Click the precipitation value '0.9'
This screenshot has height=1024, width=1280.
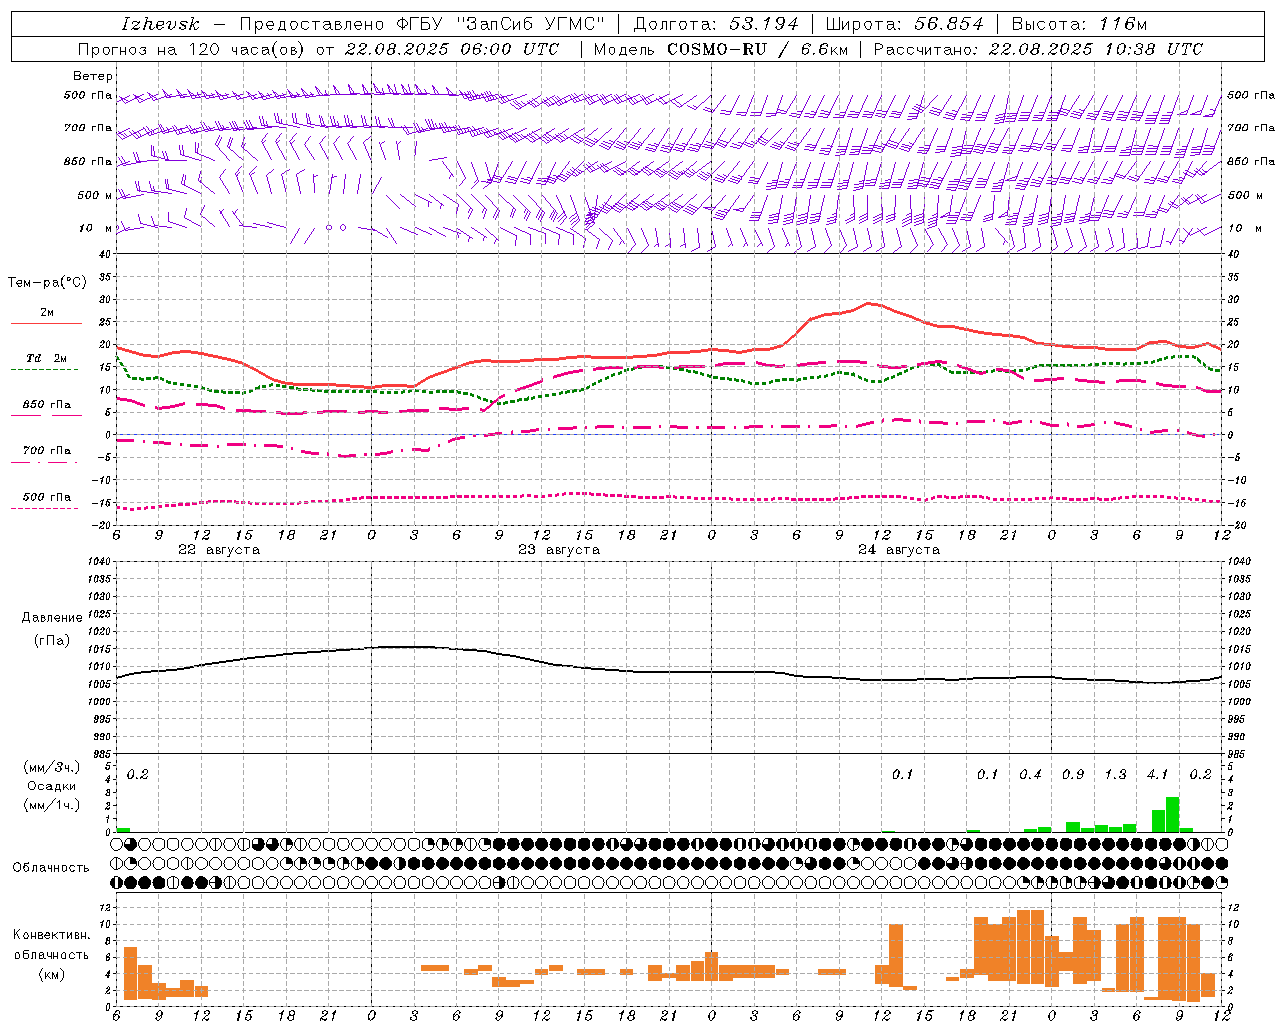pos(1073,775)
